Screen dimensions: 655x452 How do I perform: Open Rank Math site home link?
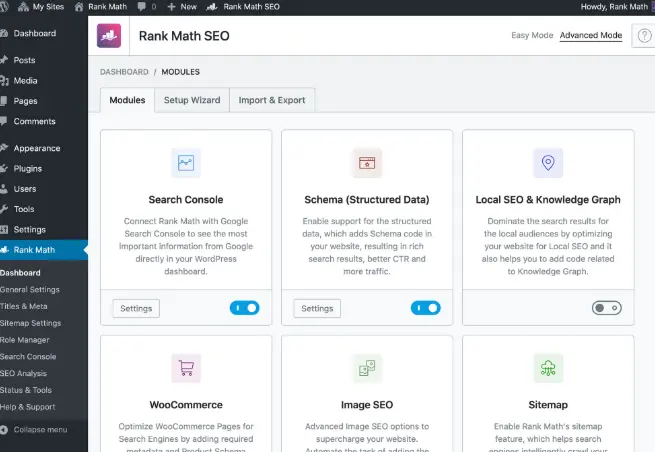(x=101, y=7)
